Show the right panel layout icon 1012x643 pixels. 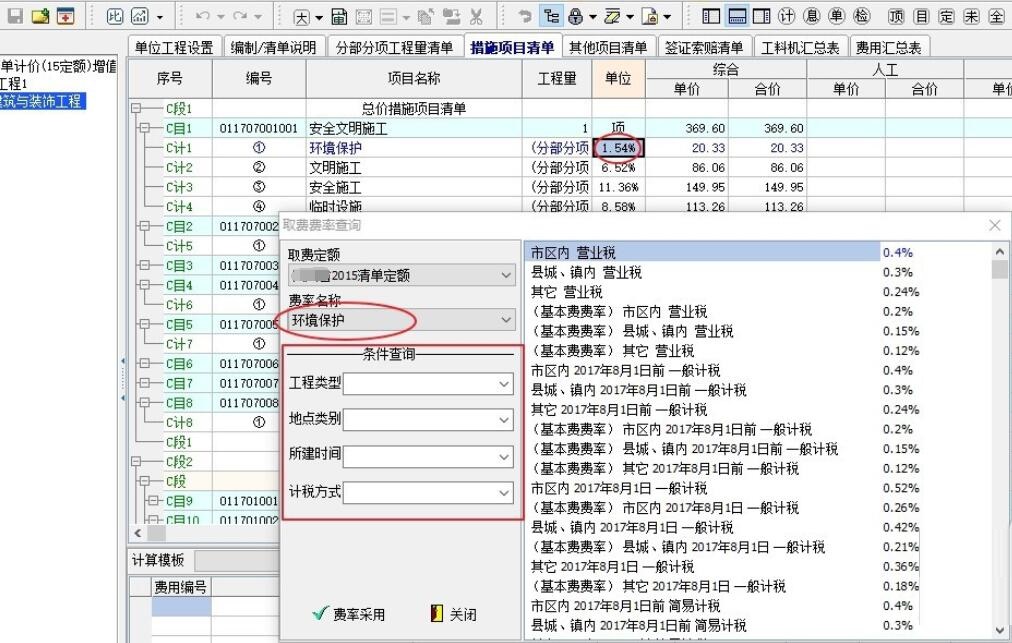click(762, 16)
